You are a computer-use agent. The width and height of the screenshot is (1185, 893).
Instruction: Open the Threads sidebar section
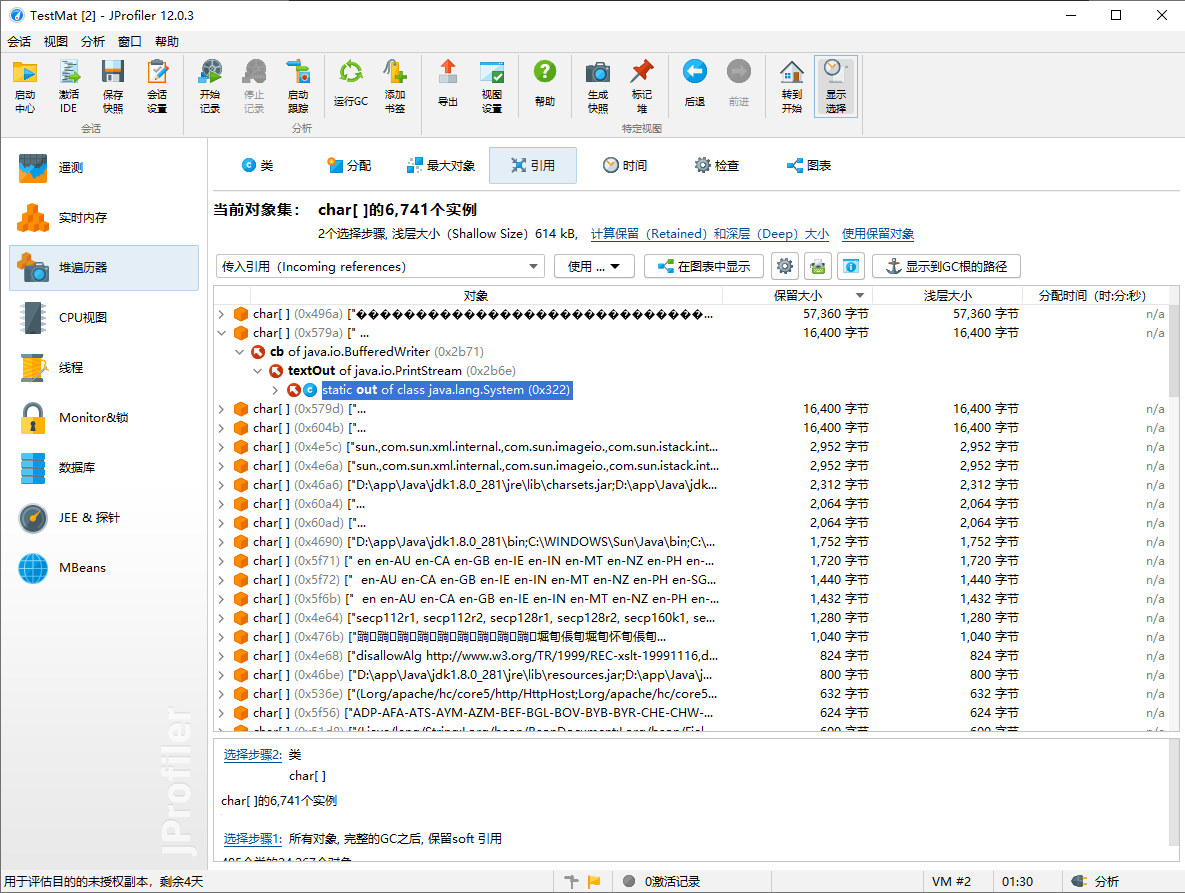tap(104, 367)
